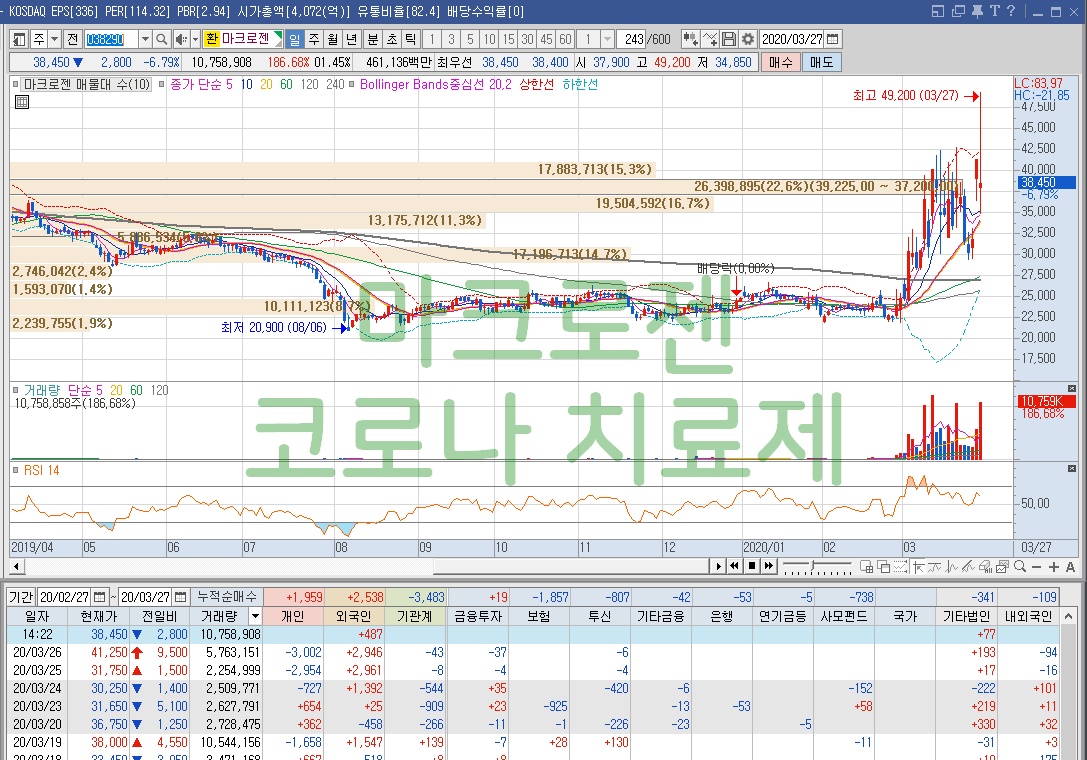
Task: Click the Bollinger Bands중심선 20,2 legend
Action: [x=435, y=84]
